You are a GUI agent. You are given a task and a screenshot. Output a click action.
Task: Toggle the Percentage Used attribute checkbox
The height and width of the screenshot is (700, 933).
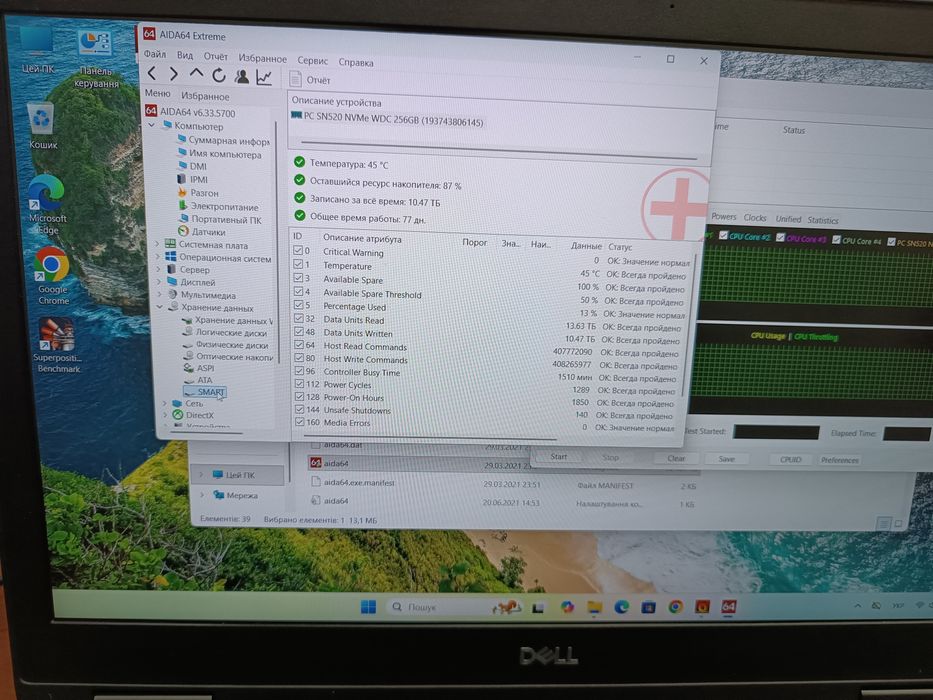(299, 305)
